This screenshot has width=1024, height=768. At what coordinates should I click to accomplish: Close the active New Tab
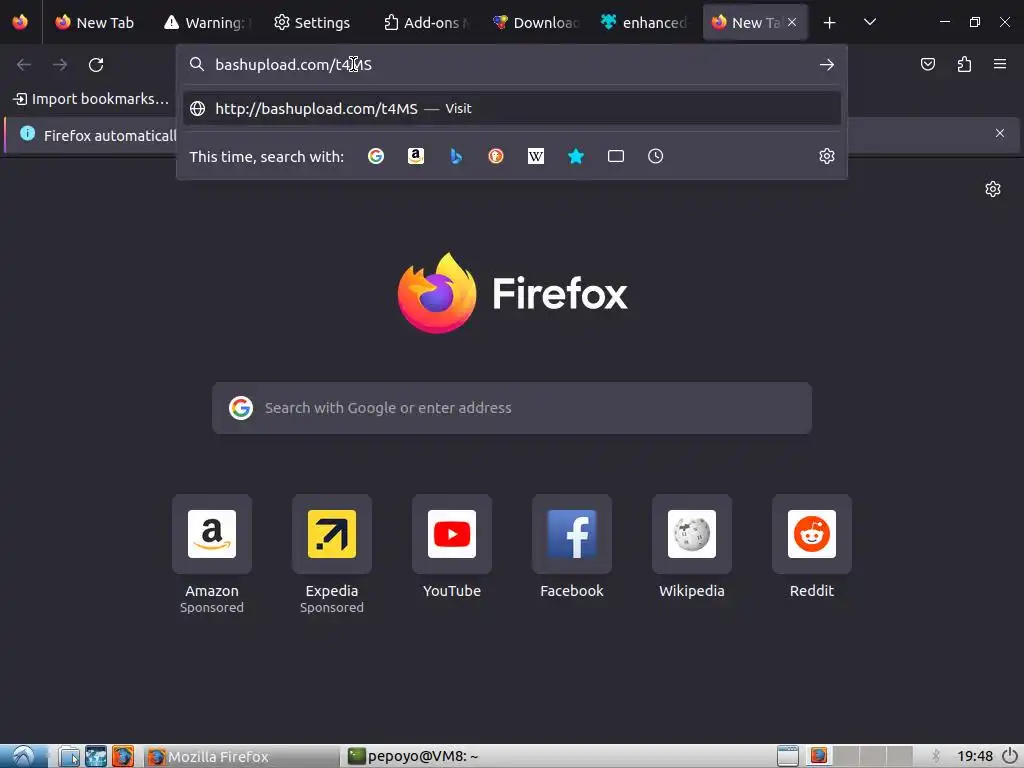tap(792, 22)
